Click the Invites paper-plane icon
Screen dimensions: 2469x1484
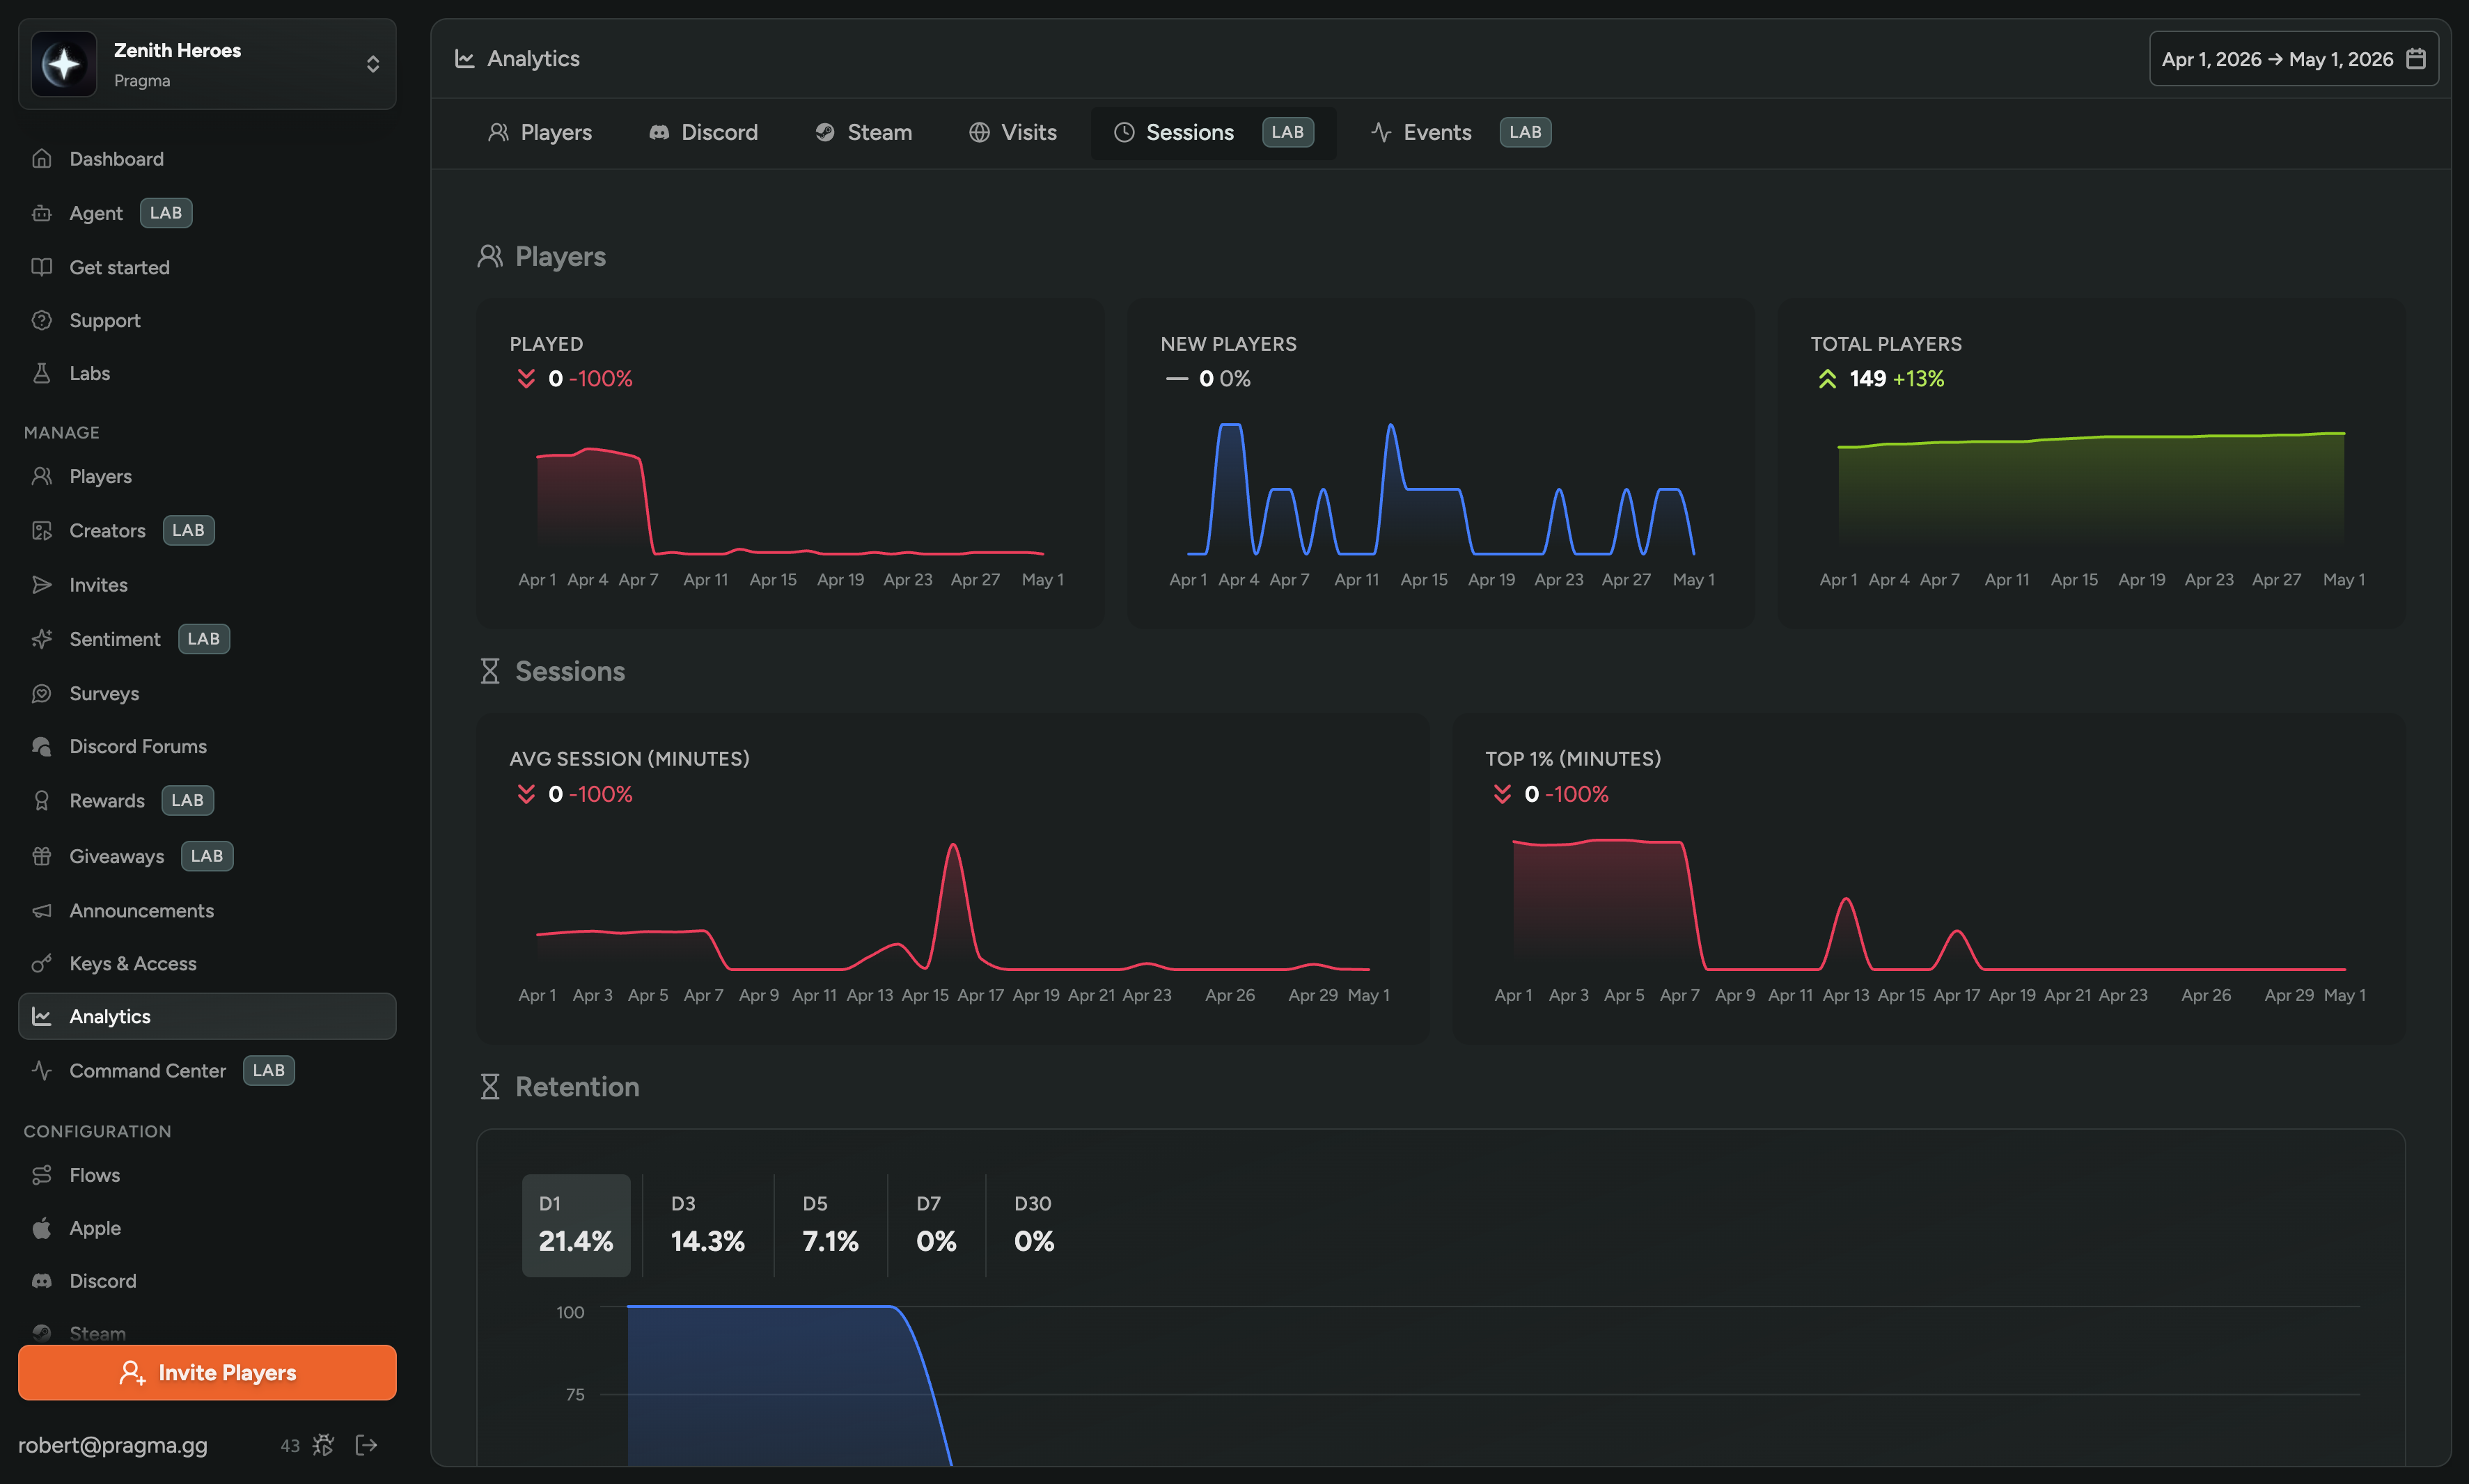coord(42,585)
